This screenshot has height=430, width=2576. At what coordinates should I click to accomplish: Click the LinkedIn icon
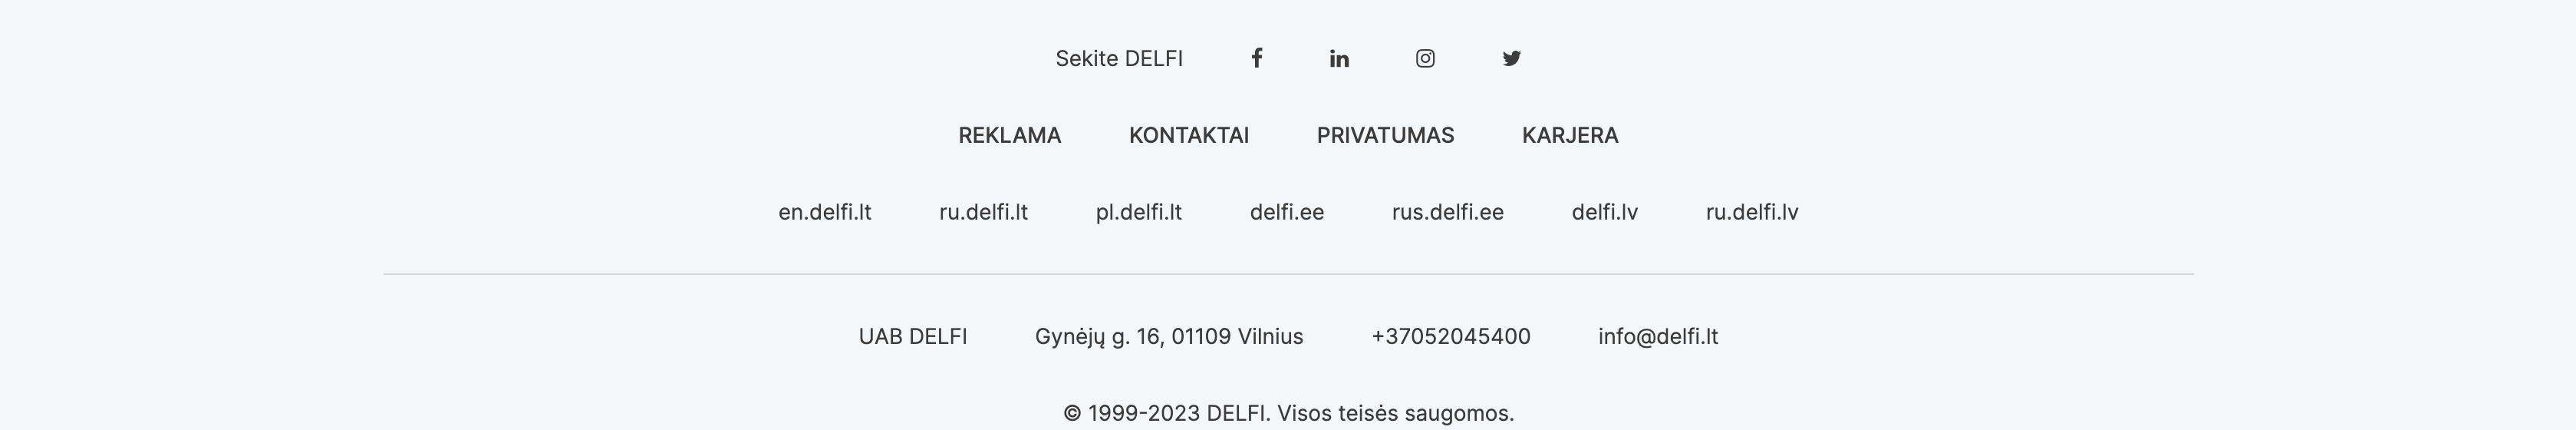pyautogui.click(x=1339, y=58)
